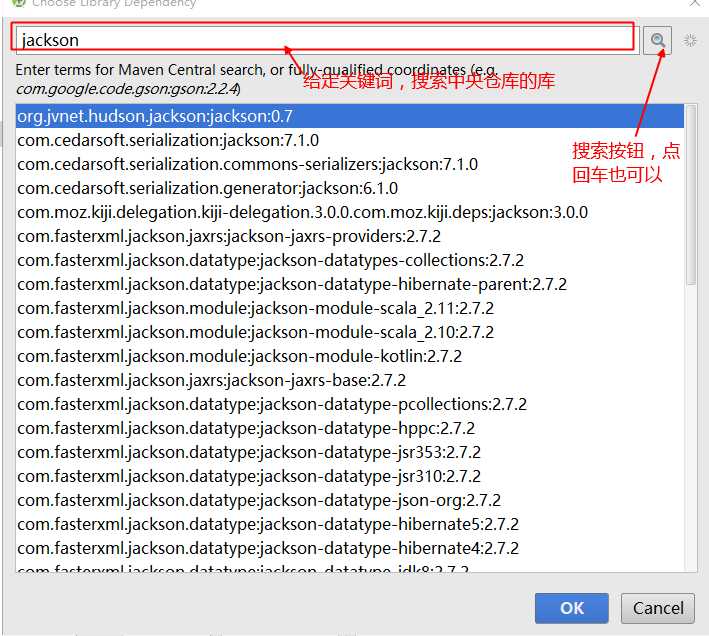Select jackson-datatype-hibernate5:2.7.2 entry
This screenshot has height=636, width=709.
pyautogui.click(x=350, y=524)
